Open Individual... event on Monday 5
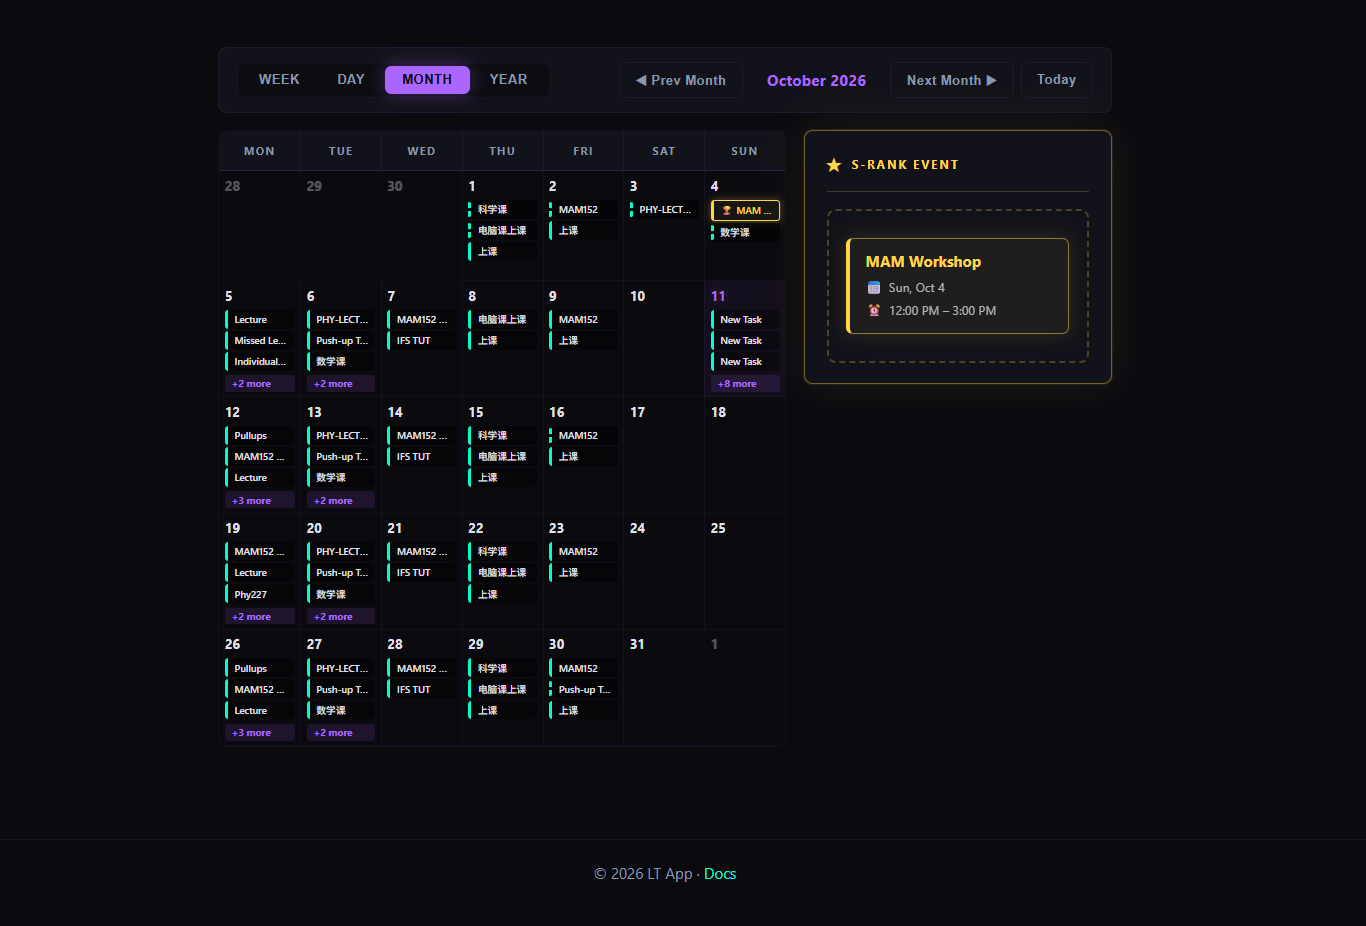Viewport: 1366px width, 926px height. [x=260, y=362]
